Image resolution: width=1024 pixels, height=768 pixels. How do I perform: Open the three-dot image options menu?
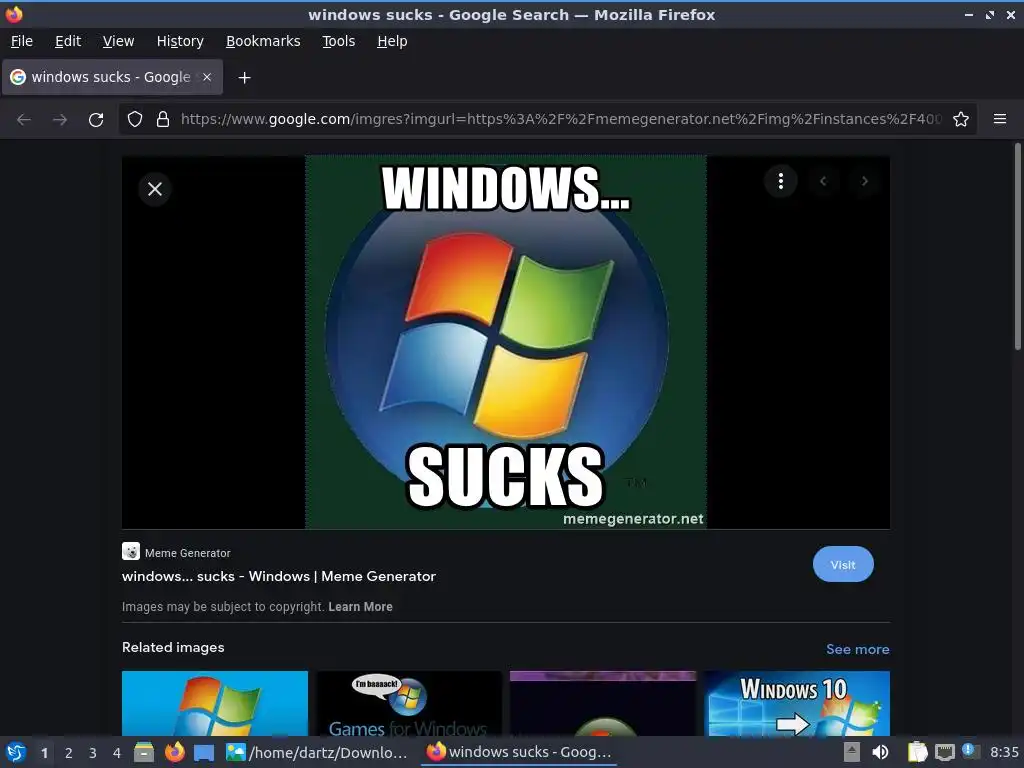click(780, 181)
